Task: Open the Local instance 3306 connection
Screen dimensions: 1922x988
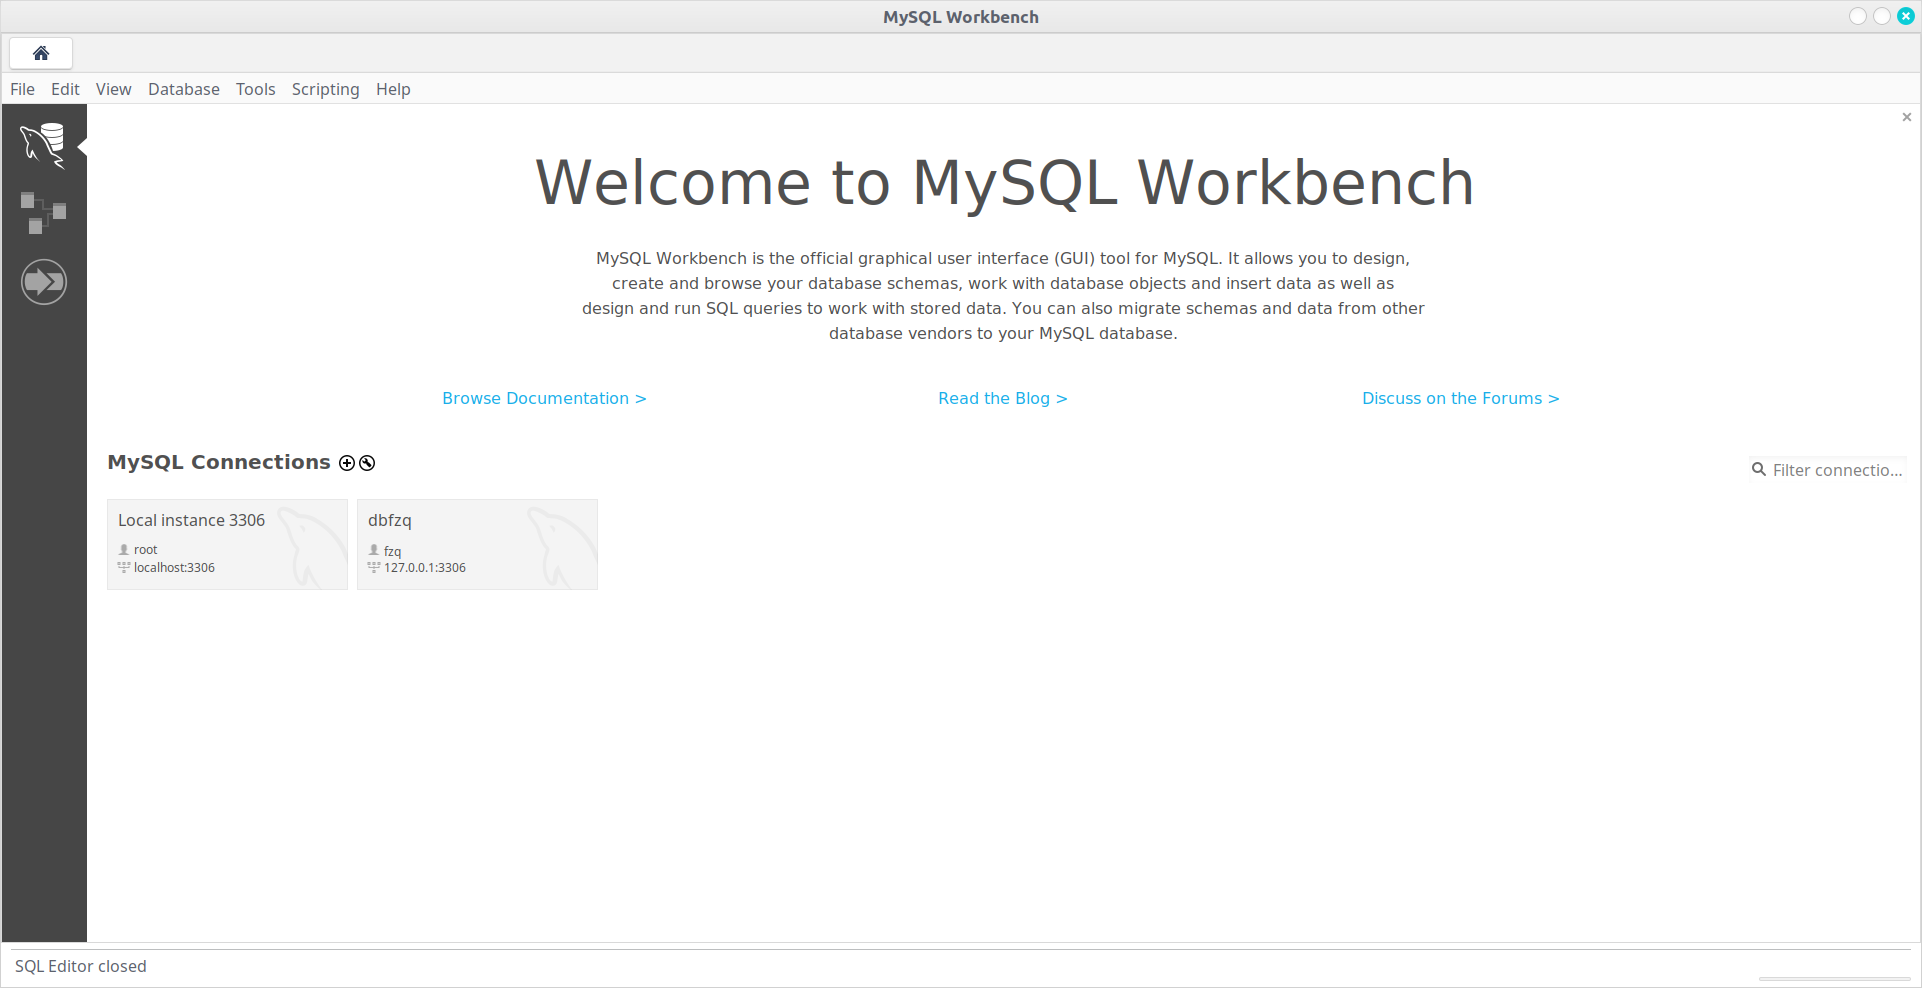Action: coord(227,544)
